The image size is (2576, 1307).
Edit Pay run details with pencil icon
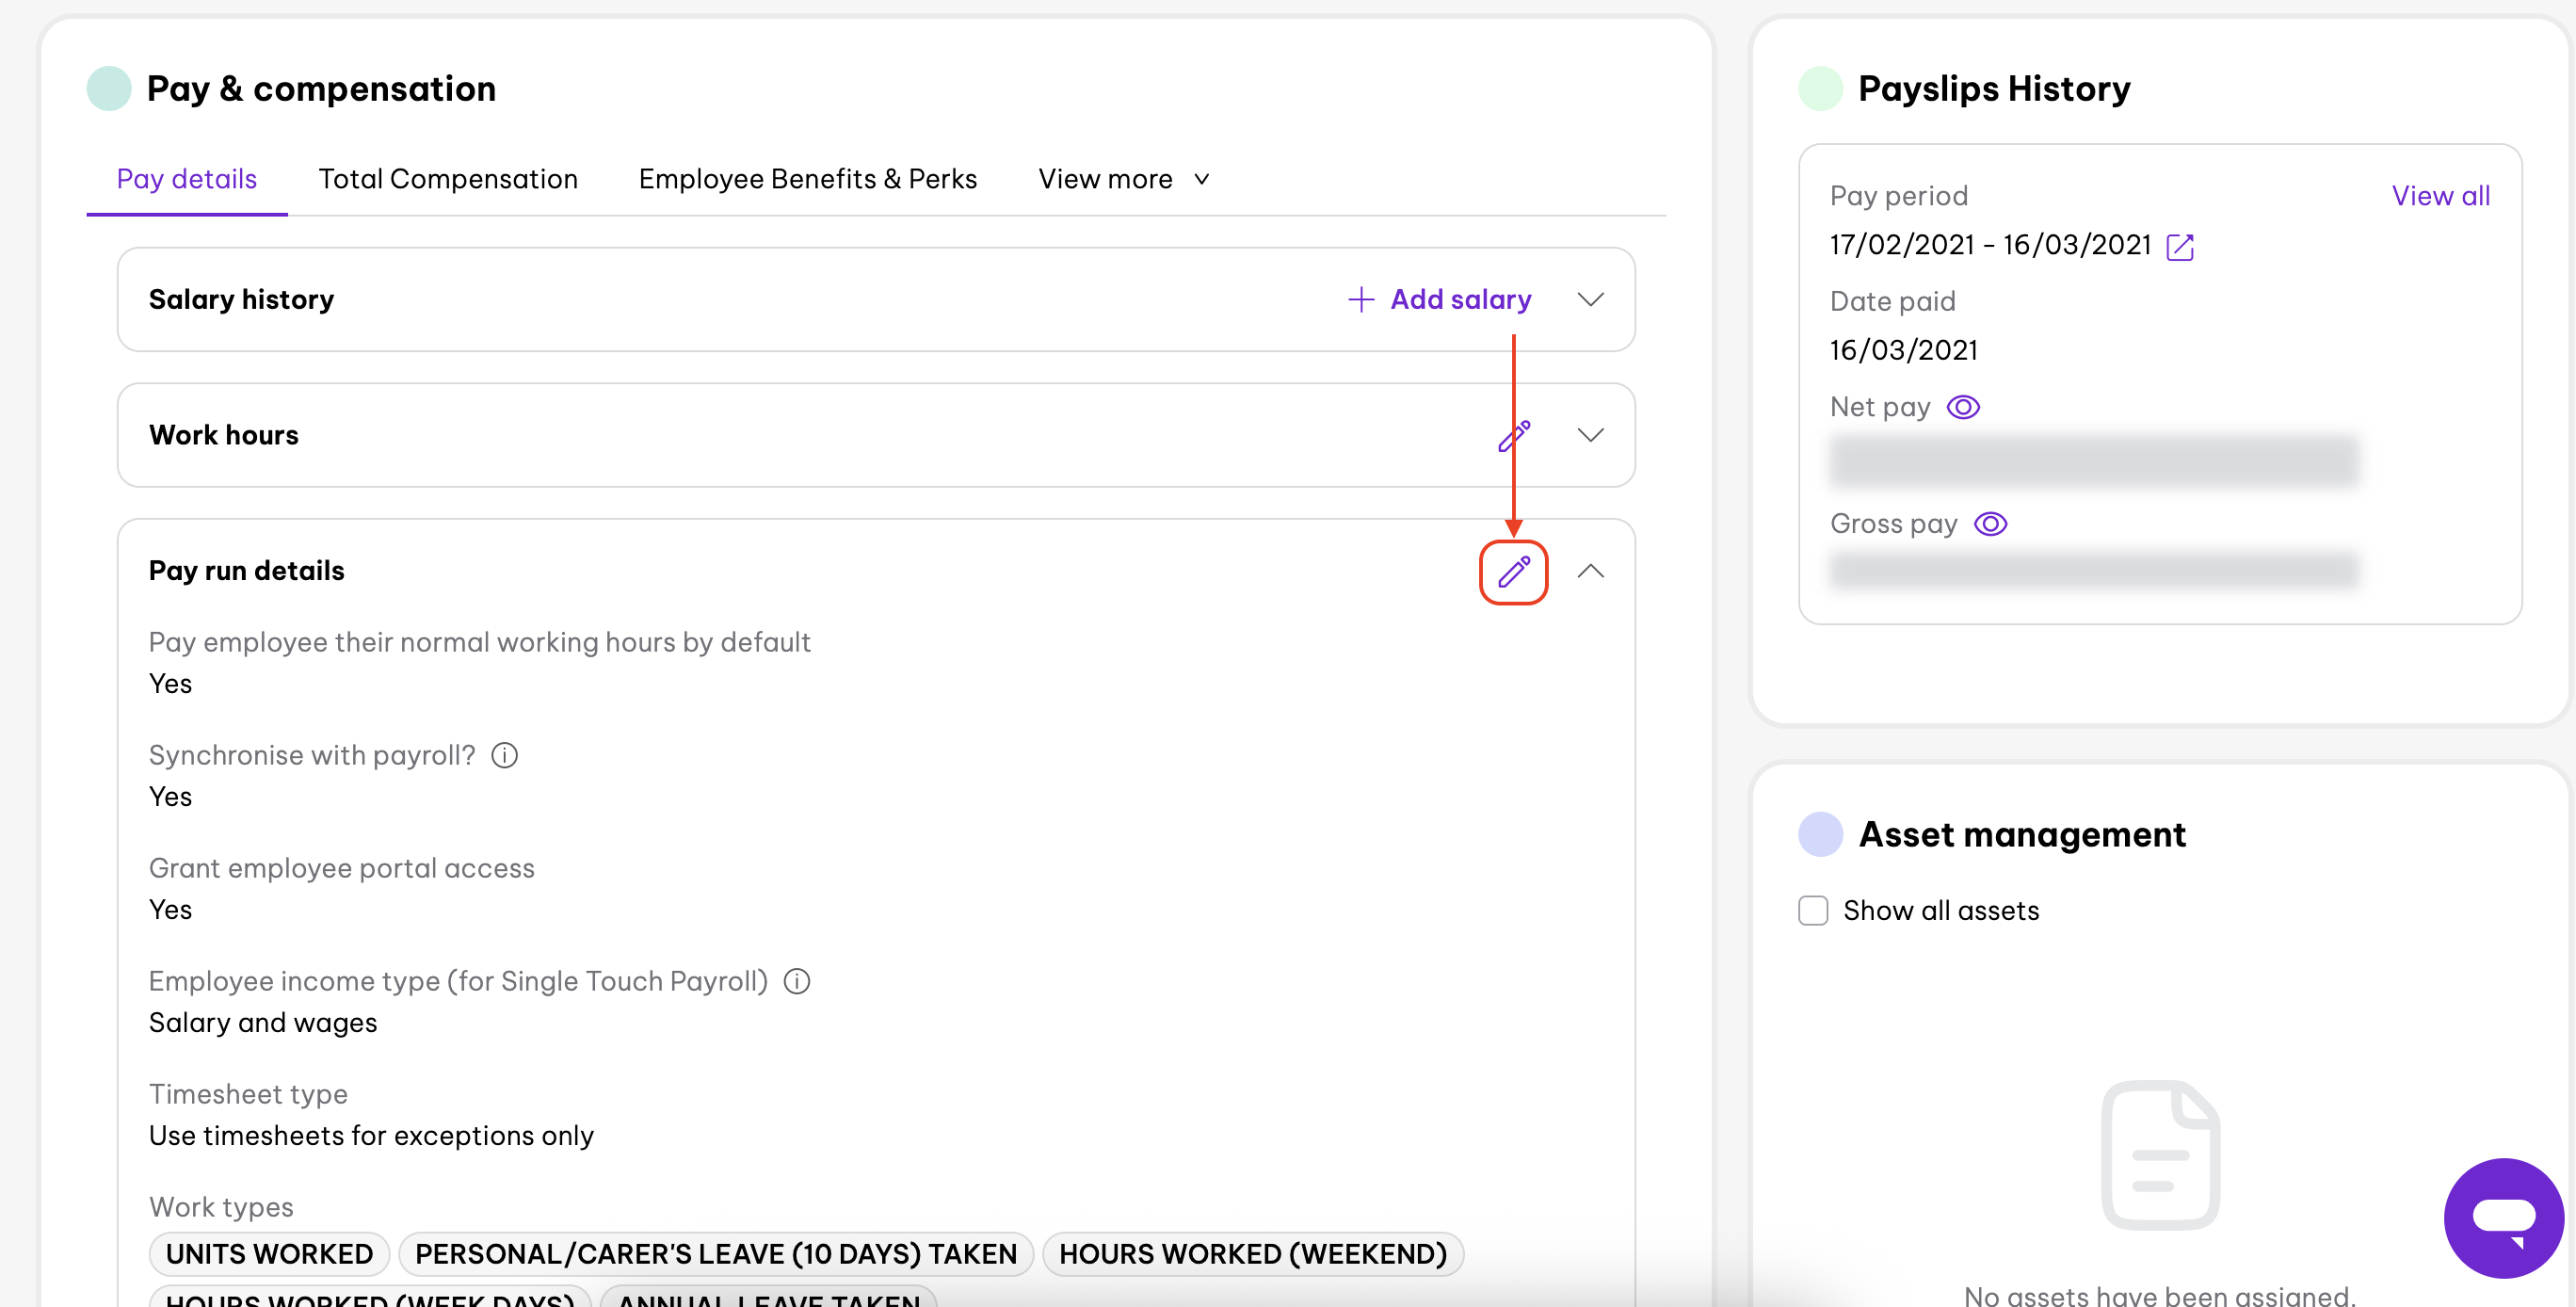point(1513,571)
